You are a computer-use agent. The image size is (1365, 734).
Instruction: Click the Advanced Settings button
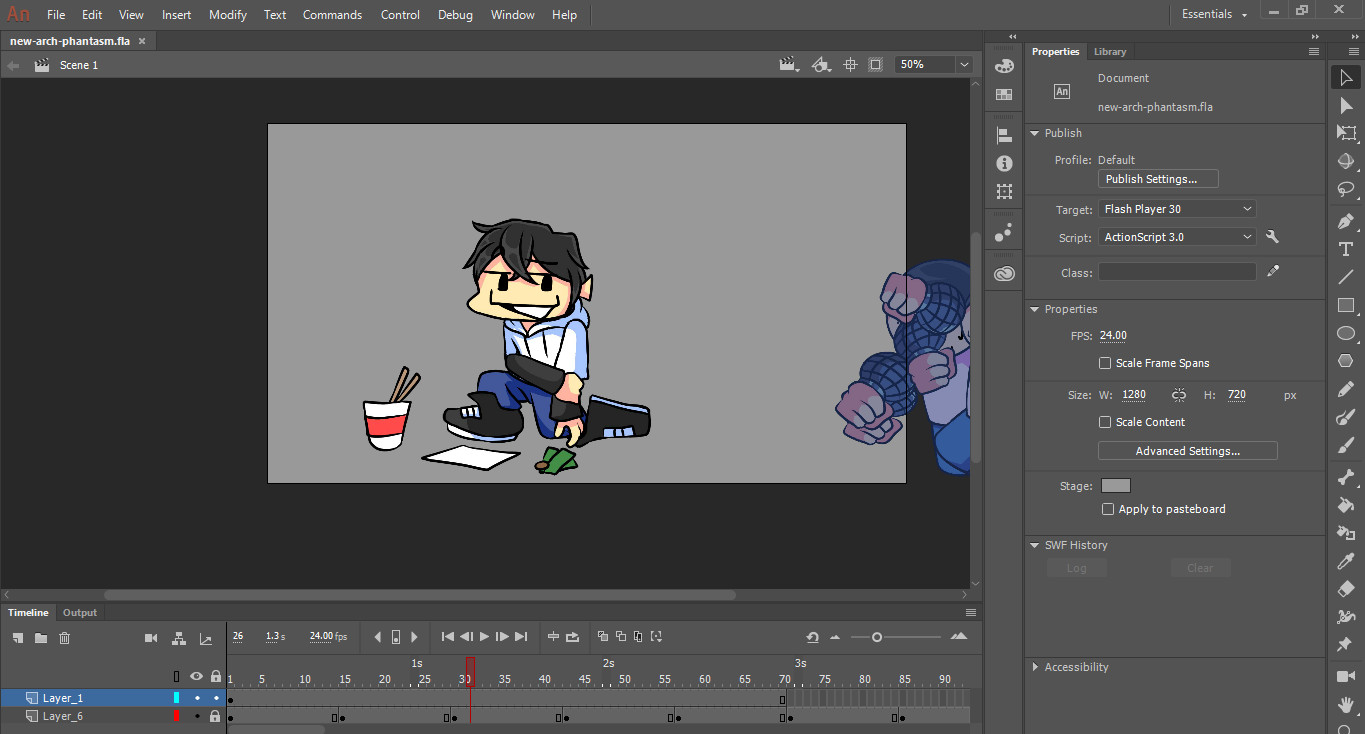tap(1187, 451)
